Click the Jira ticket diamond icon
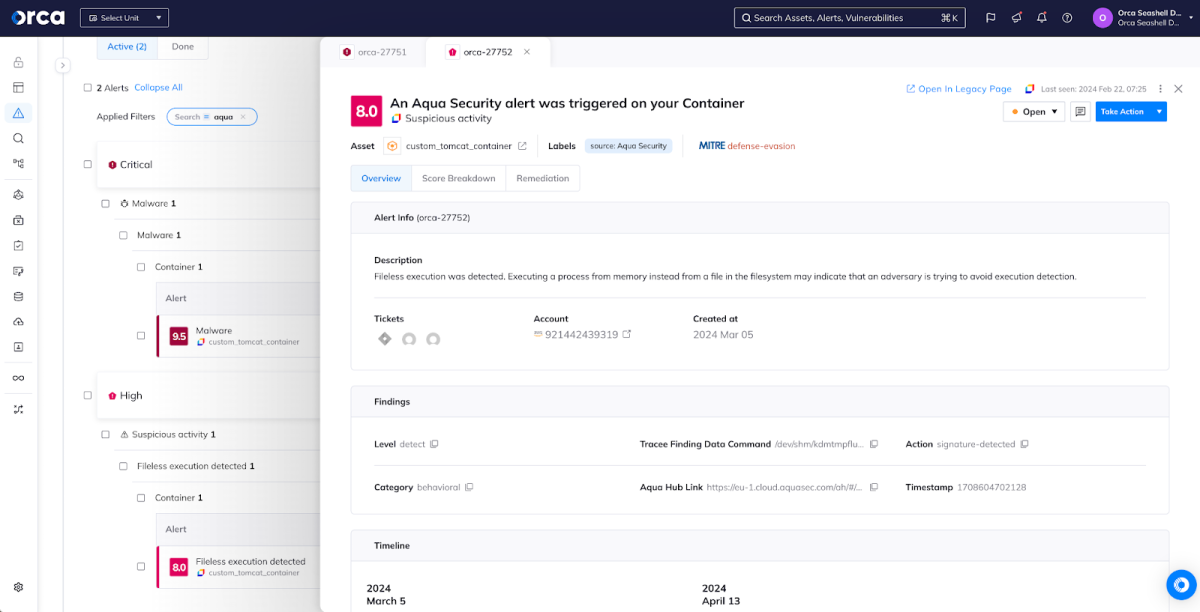Viewport: 1200px width, 612px height. click(385, 339)
